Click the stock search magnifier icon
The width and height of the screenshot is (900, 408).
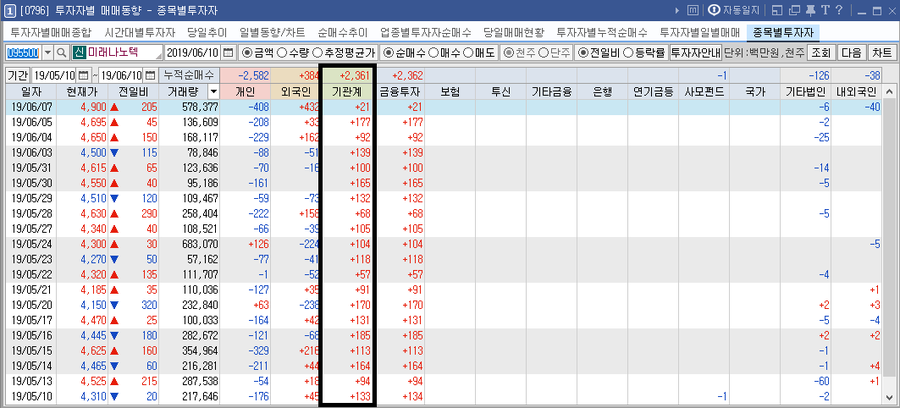[60, 53]
